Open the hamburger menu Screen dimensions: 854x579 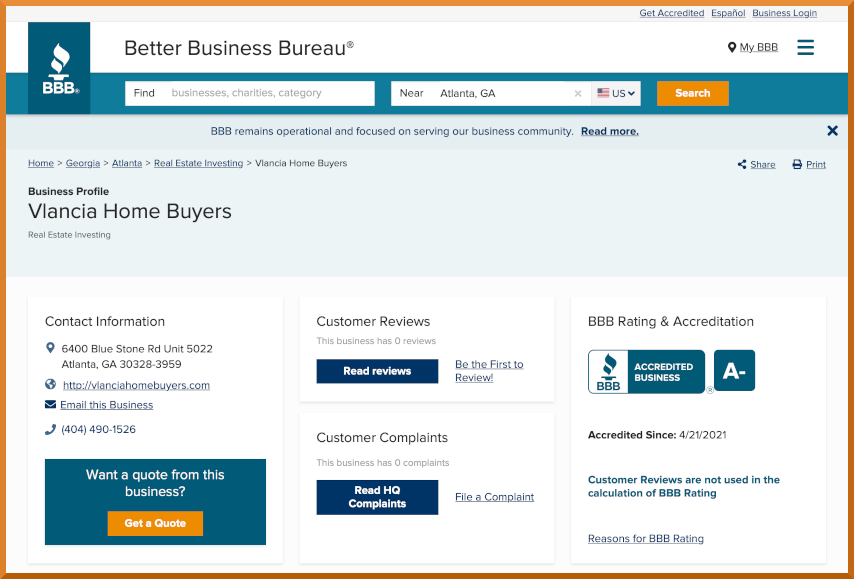click(806, 47)
